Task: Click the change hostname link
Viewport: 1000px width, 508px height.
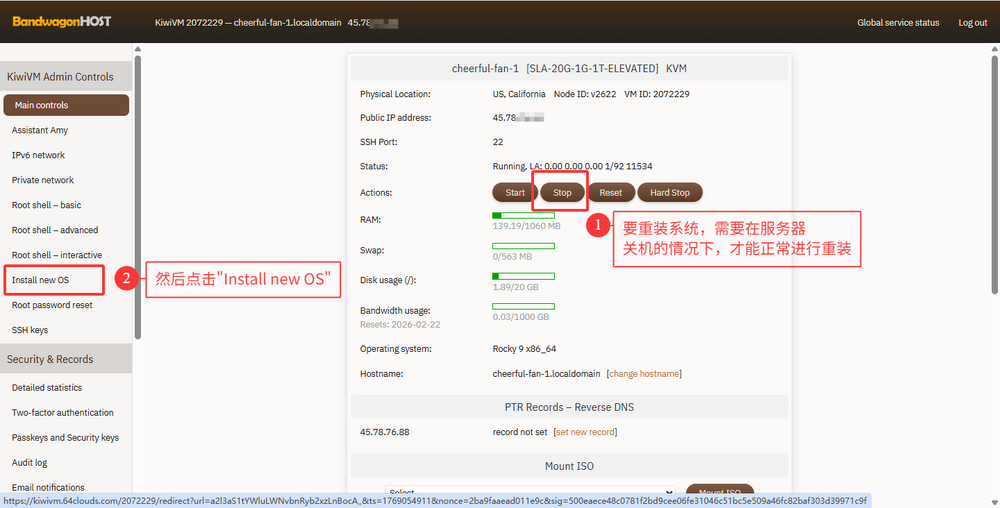Action: 644,374
